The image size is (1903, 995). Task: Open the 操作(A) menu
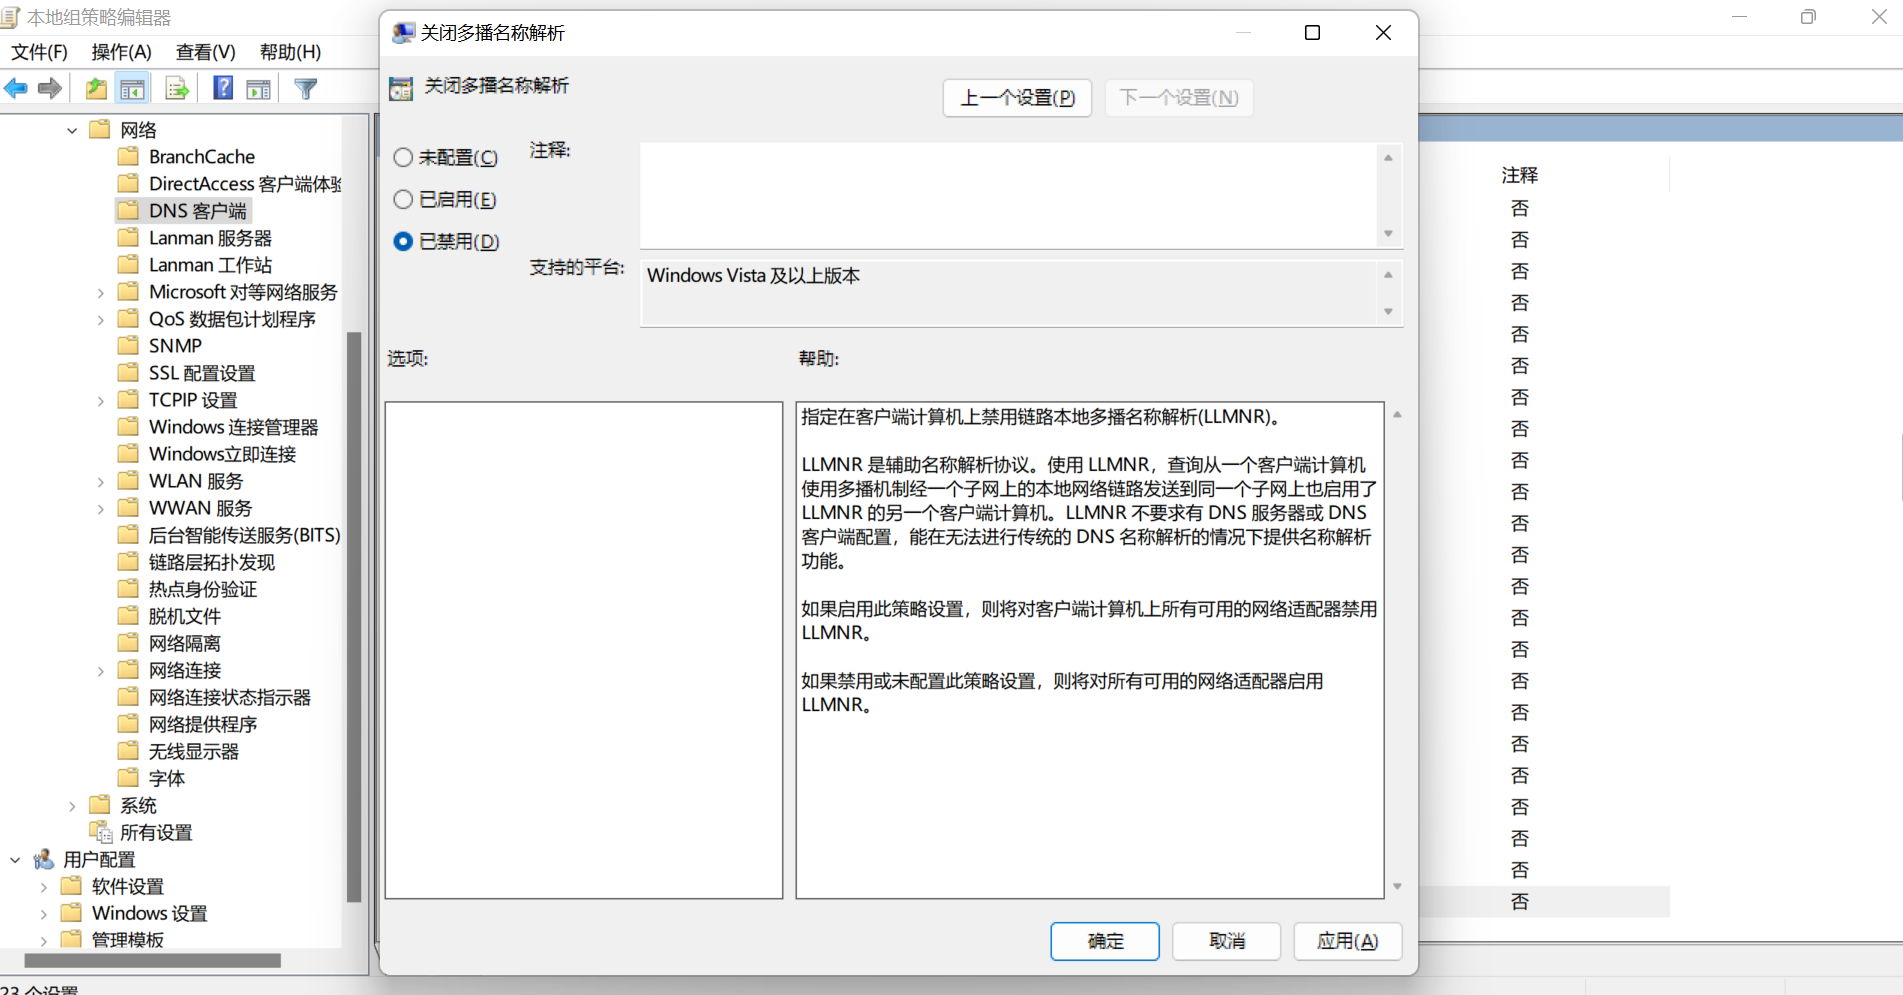point(121,52)
